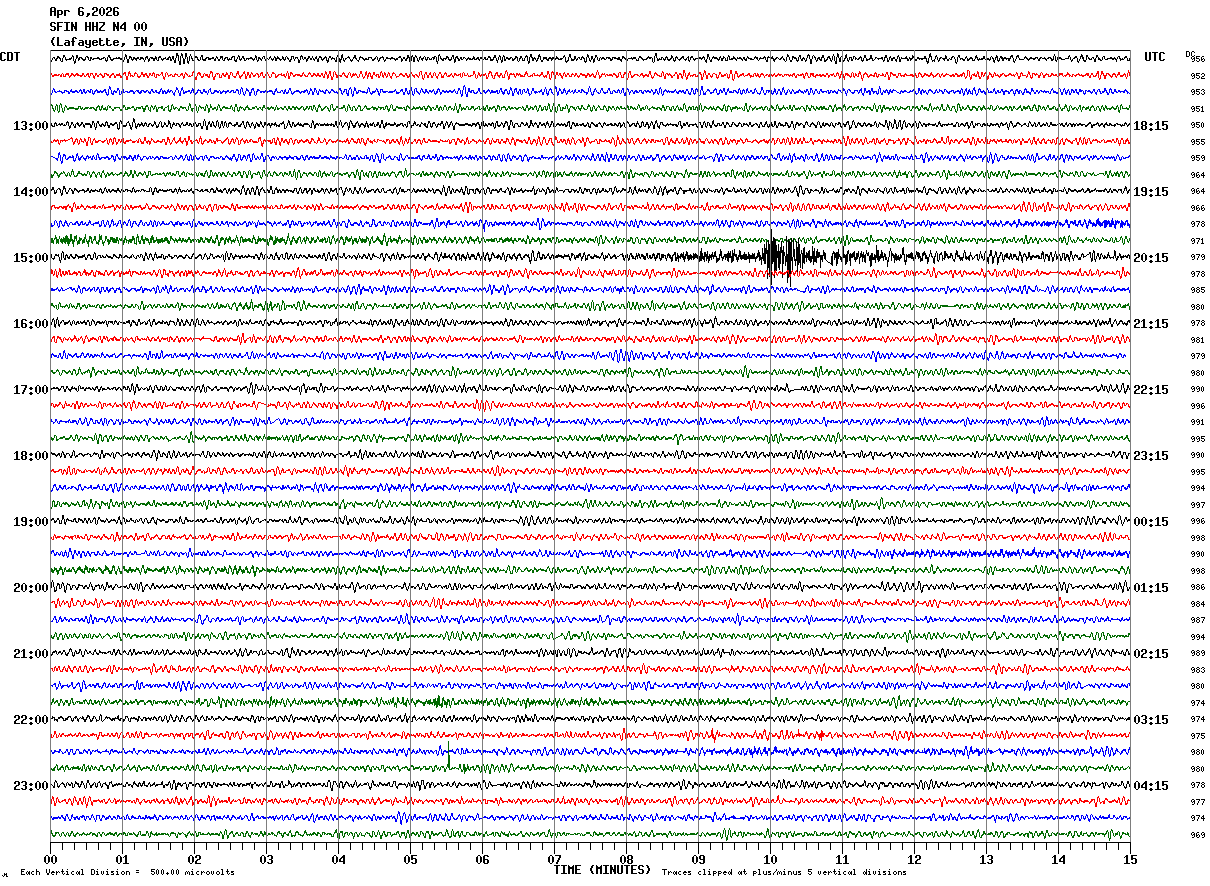1210x886 pixels.
Task: Select the 17:00 CDT time label
Action: point(30,390)
